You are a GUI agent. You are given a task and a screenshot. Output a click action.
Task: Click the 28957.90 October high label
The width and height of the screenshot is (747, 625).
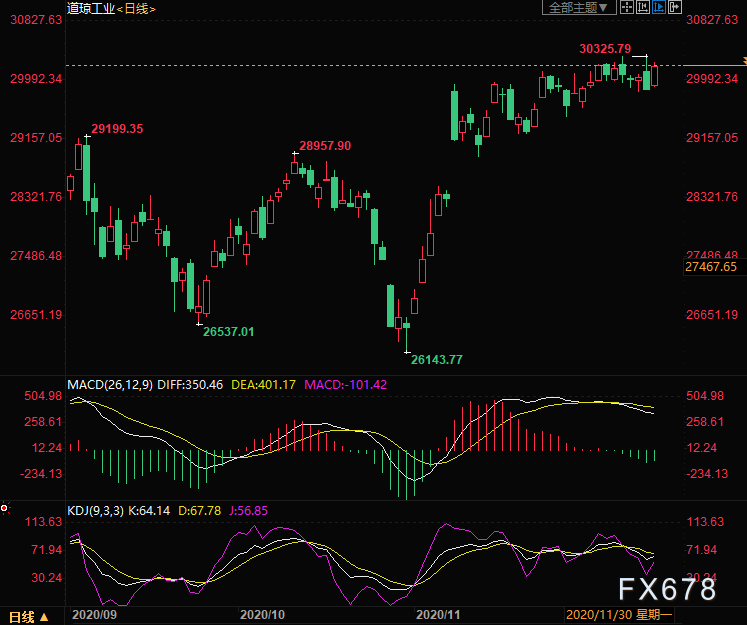click(x=326, y=146)
